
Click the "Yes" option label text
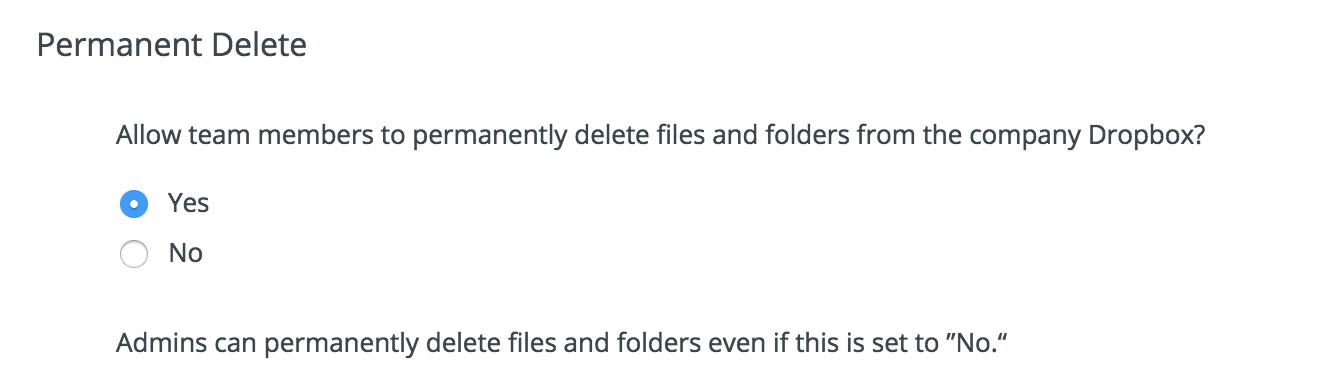click(x=188, y=203)
